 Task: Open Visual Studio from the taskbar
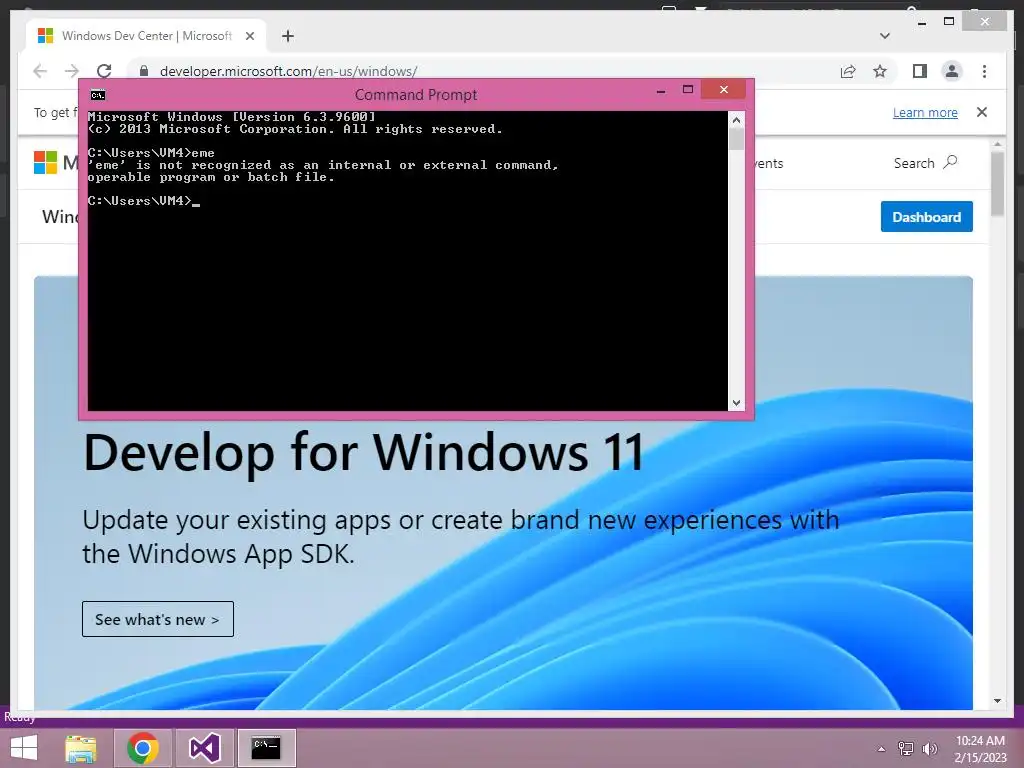pos(204,748)
